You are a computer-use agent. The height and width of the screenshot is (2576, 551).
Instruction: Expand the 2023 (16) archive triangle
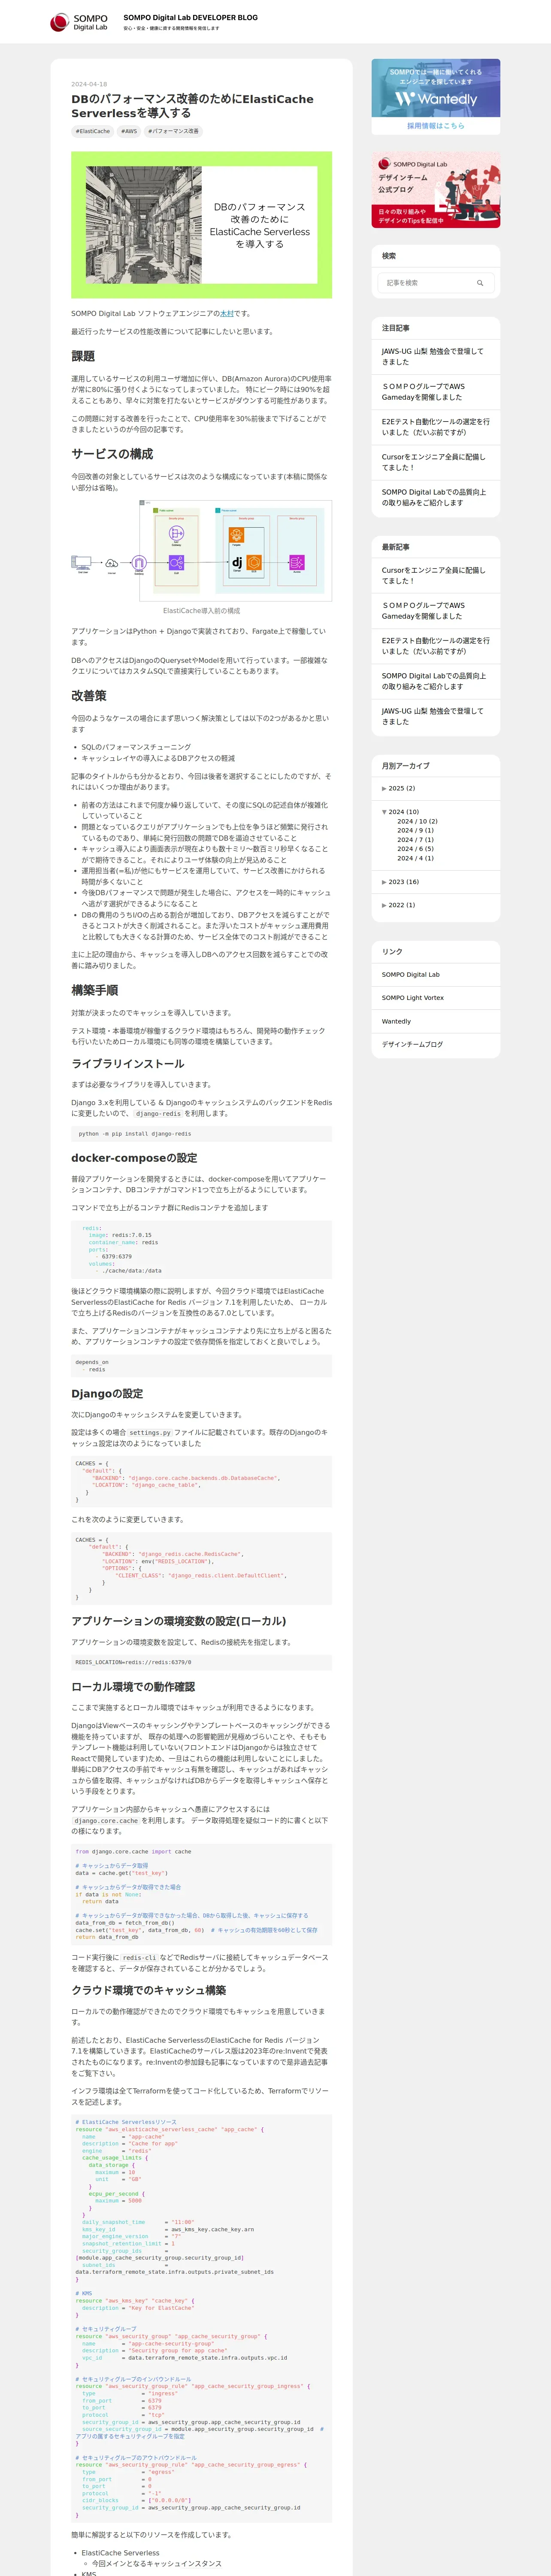(x=384, y=882)
